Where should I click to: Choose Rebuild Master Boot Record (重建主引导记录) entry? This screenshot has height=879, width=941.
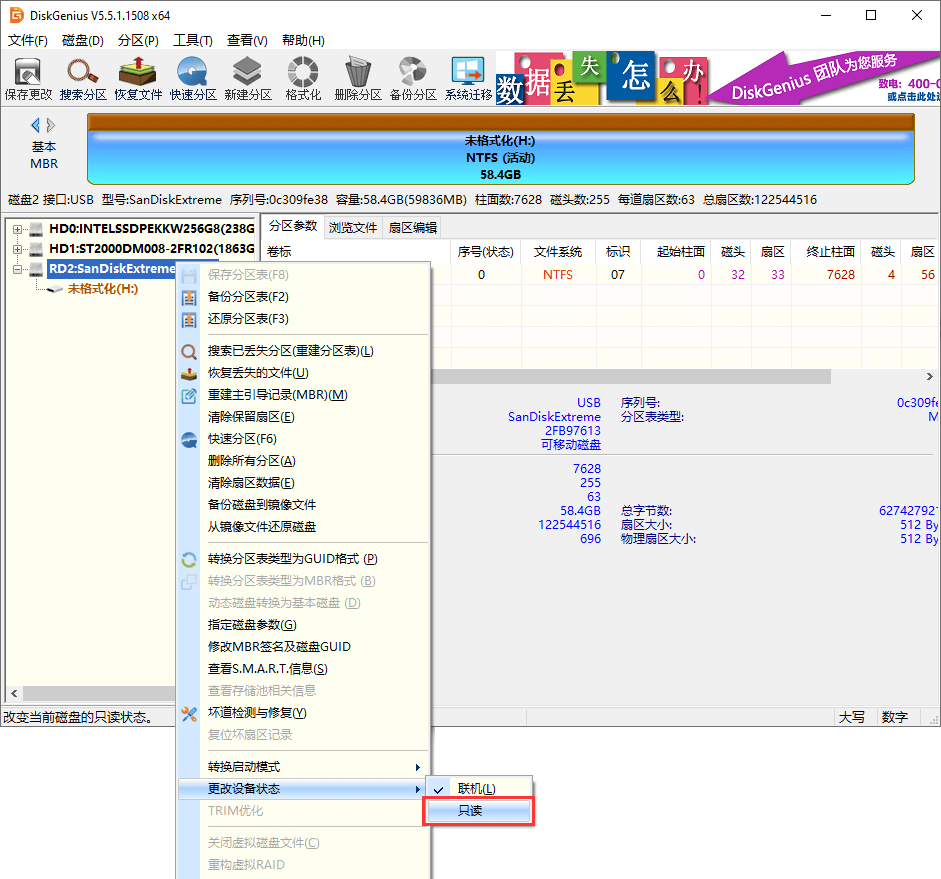(x=277, y=395)
